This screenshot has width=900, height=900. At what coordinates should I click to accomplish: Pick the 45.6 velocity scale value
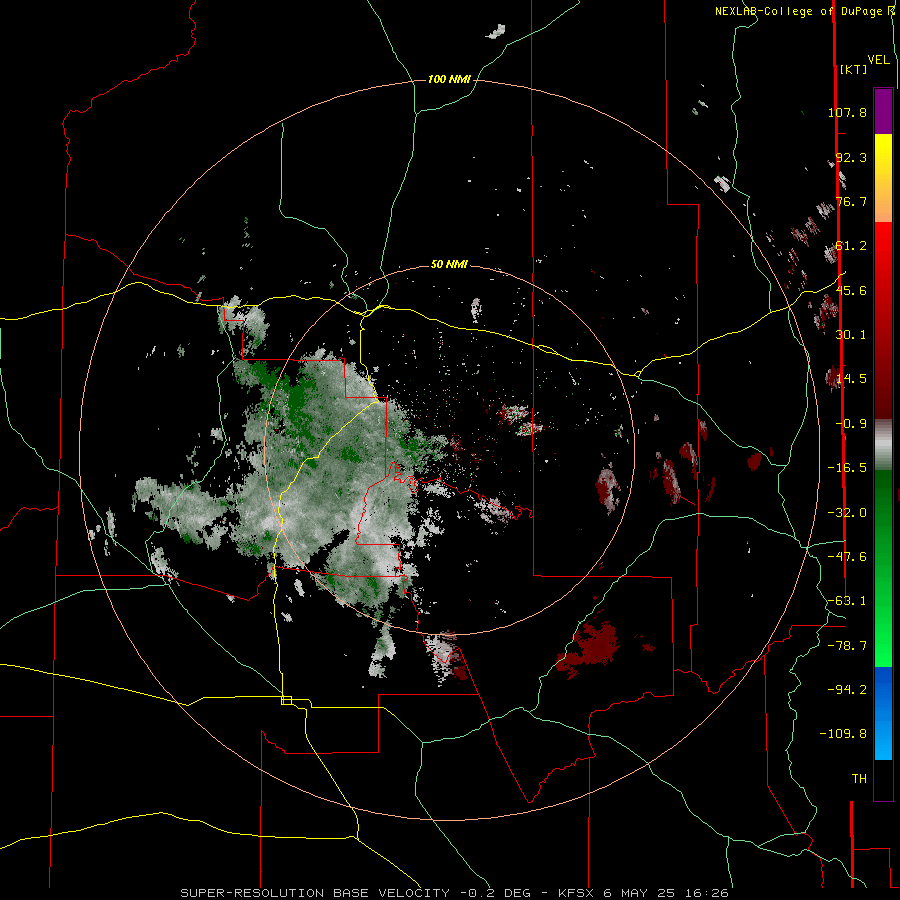click(x=851, y=290)
